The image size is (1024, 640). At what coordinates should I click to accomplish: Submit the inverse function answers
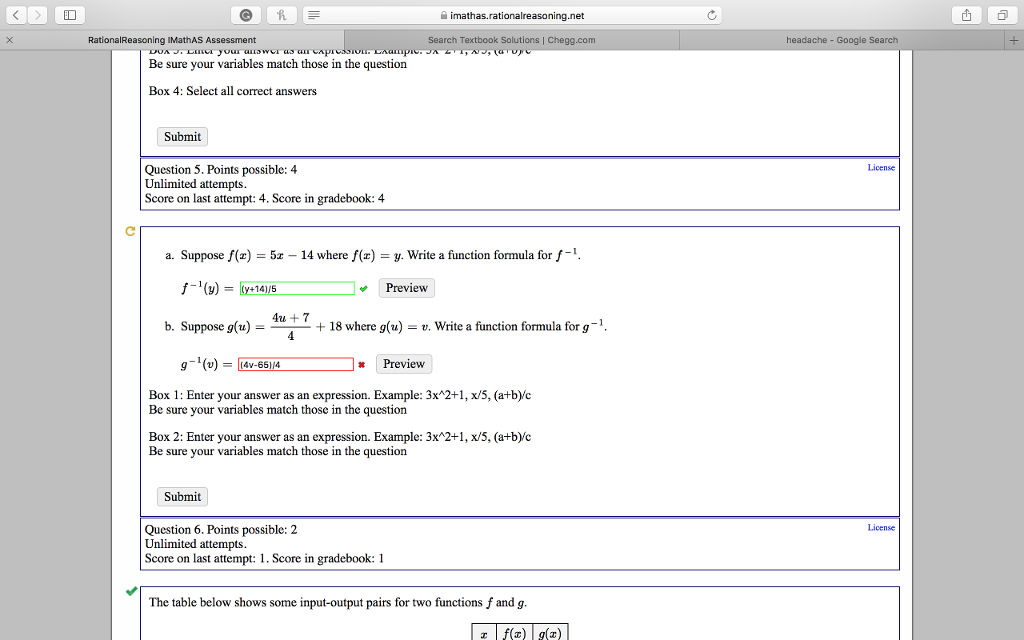tap(181, 496)
